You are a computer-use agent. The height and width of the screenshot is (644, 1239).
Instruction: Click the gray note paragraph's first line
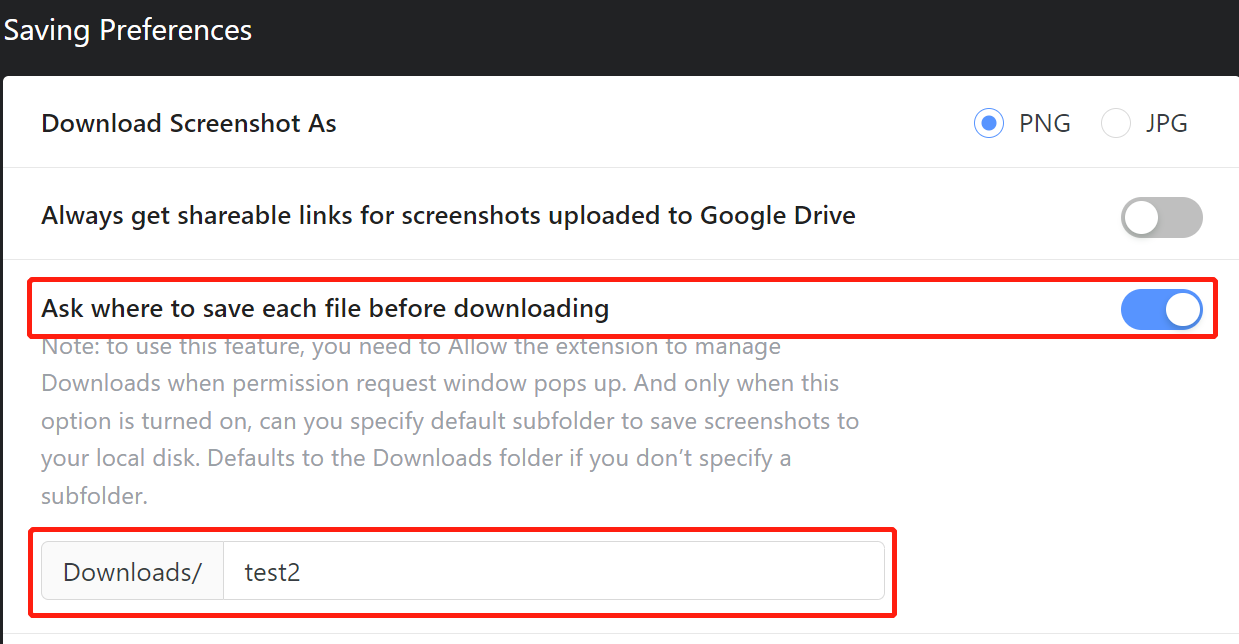411,348
